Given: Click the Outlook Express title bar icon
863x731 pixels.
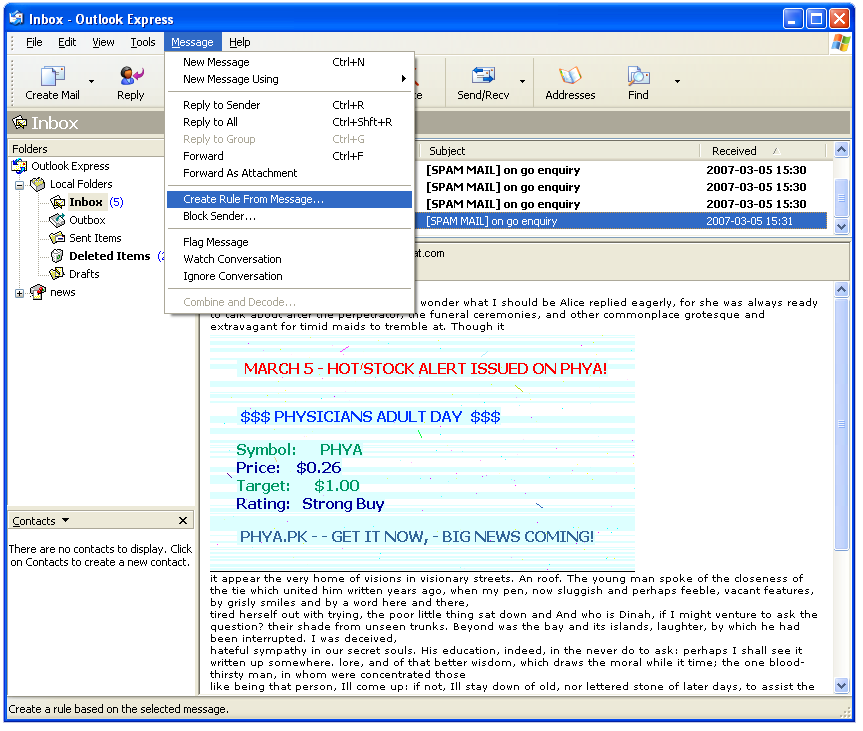Looking at the screenshot, I should pos(17,19).
